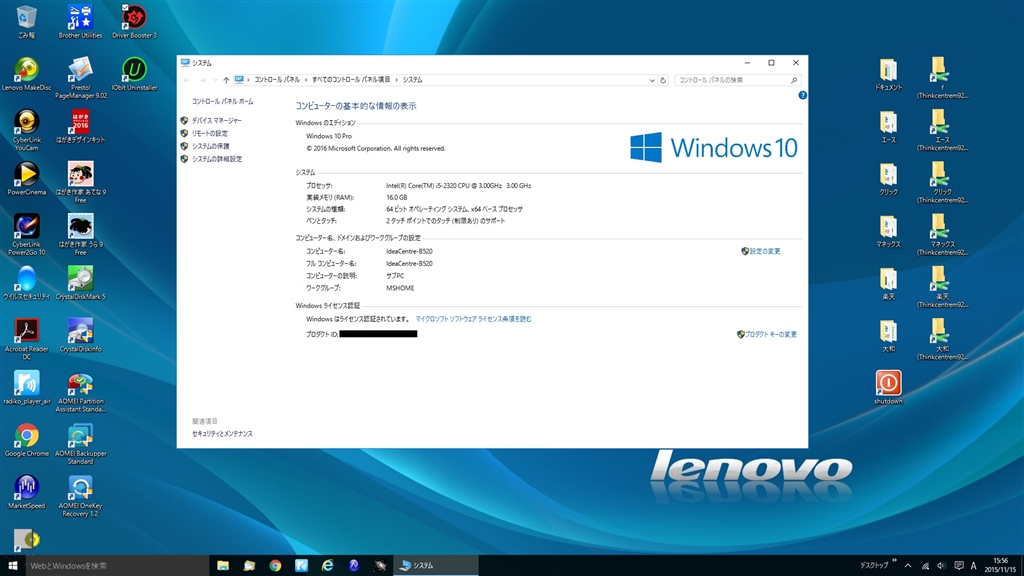Select Windows 10 Pro edition text
The width and height of the screenshot is (1024, 576).
(x=328, y=136)
